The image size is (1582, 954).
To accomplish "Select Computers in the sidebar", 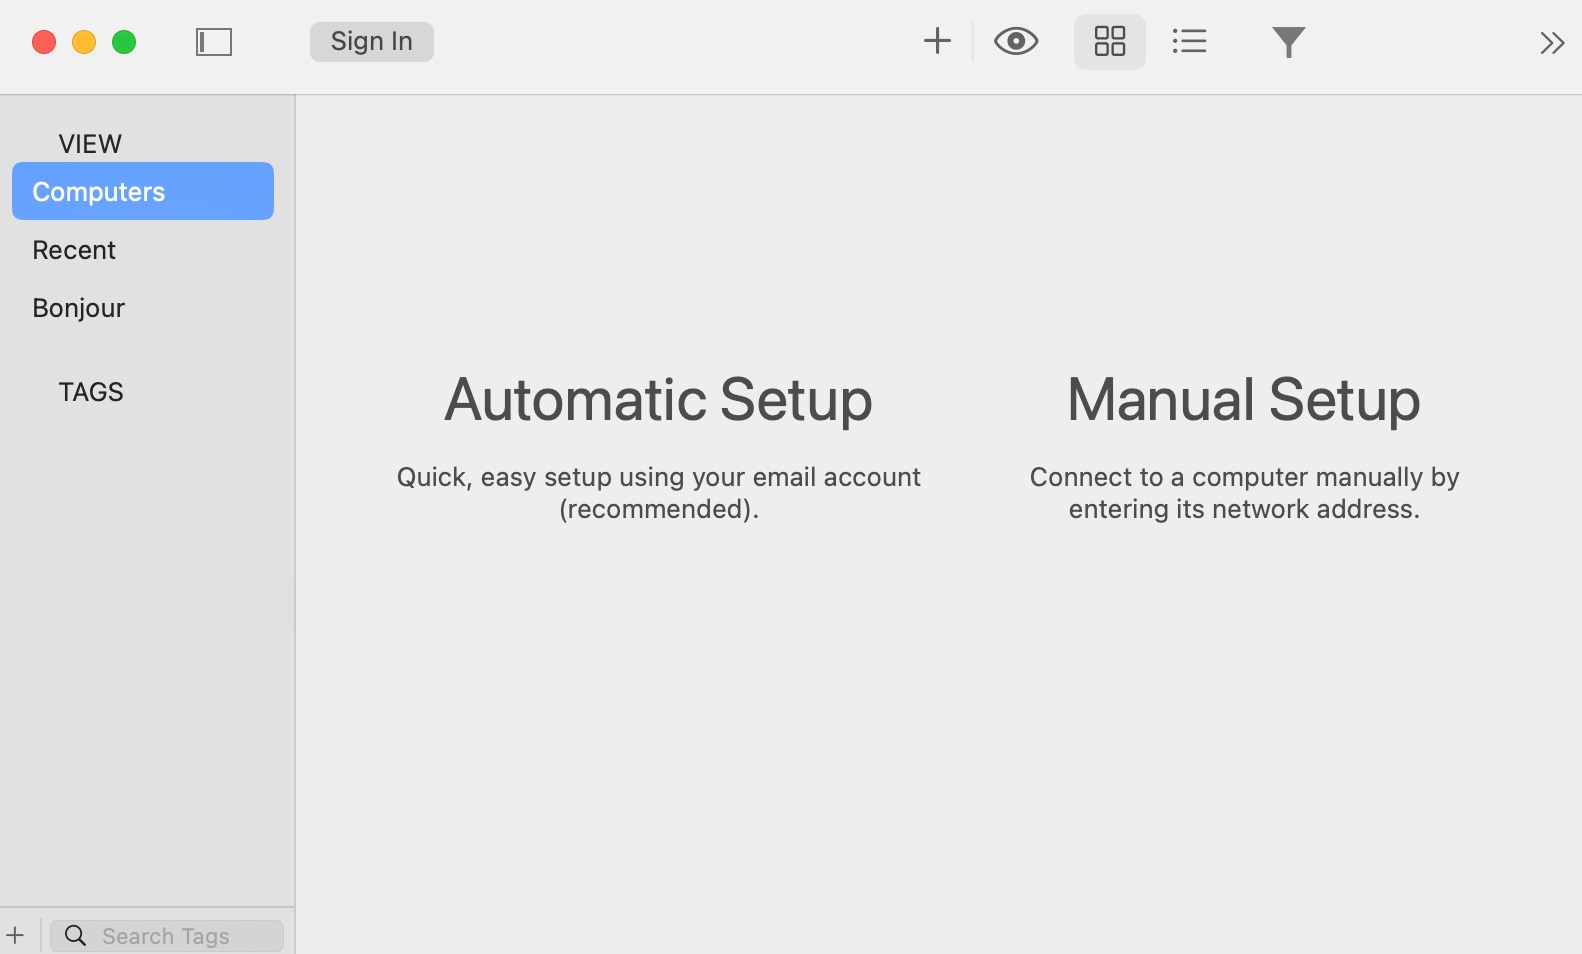I will (143, 191).
